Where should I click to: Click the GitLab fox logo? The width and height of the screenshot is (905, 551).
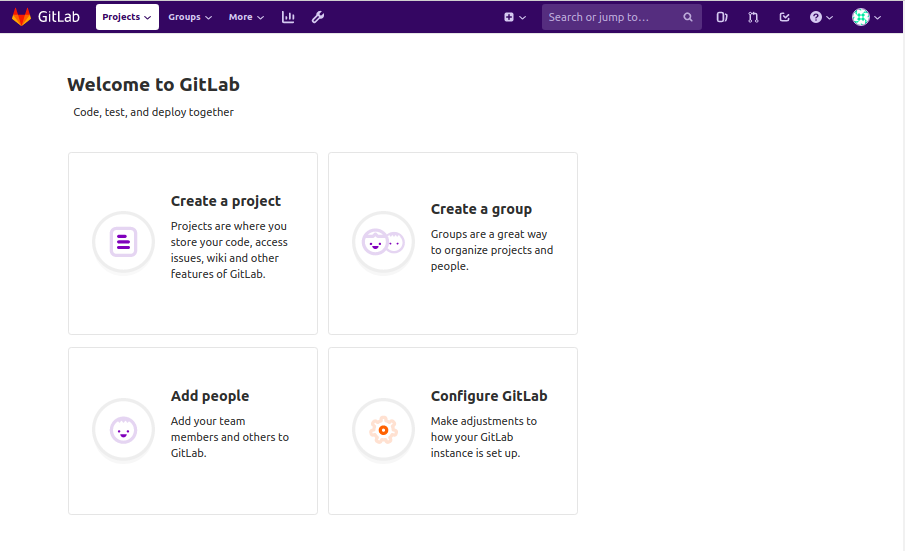point(21,17)
